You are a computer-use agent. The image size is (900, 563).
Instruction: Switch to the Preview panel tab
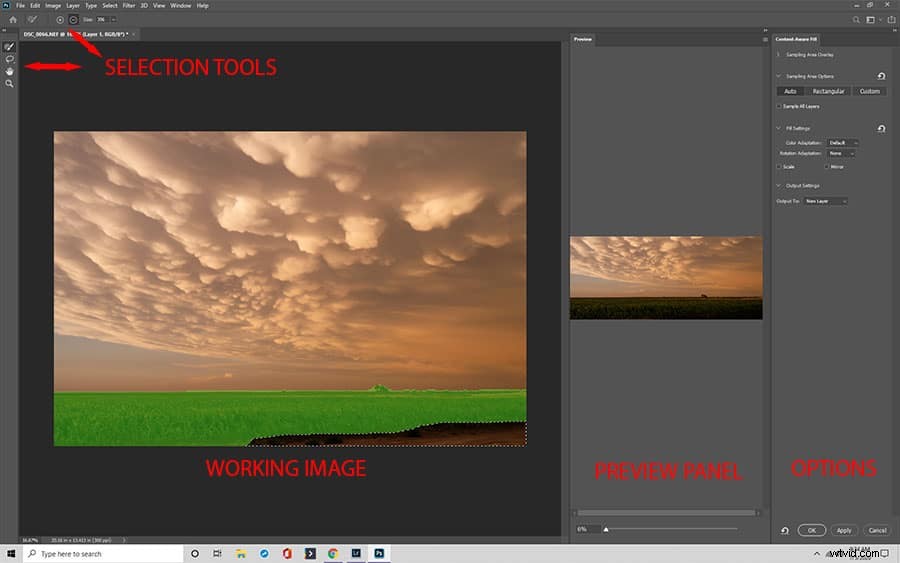pyautogui.click(x=583, y=40)
